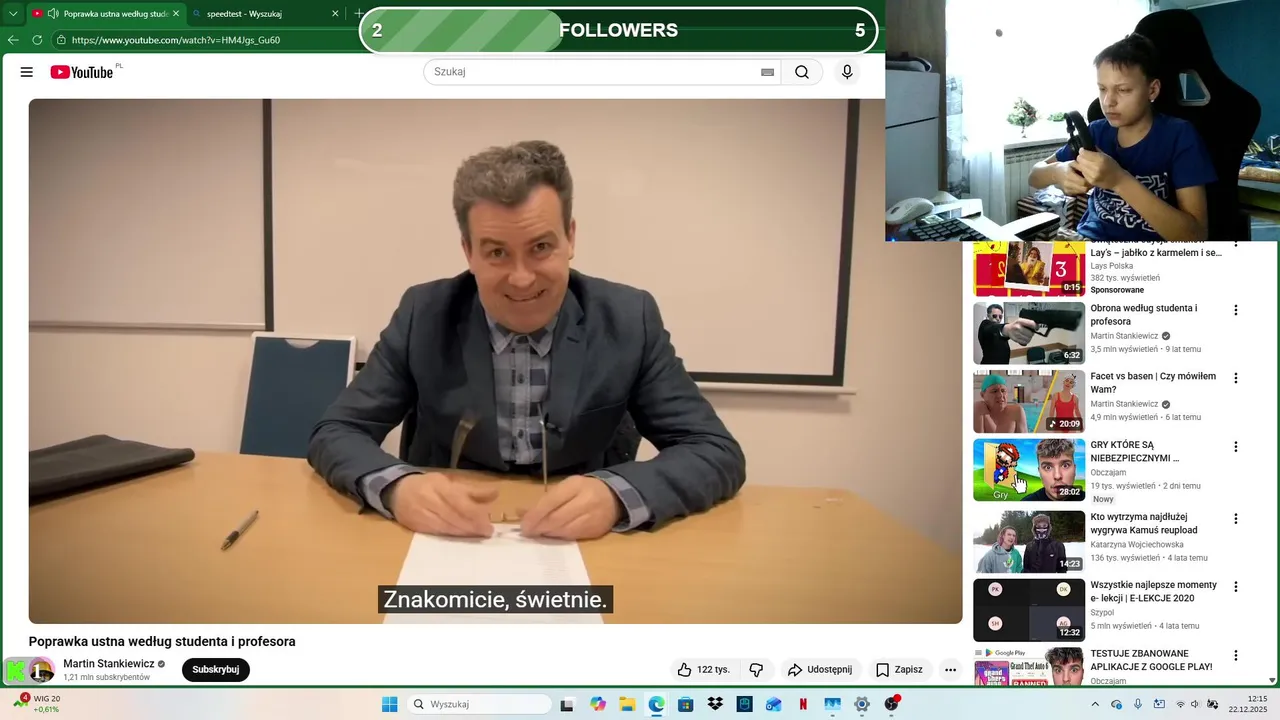Viewport: 1280px width, 720px height.
Task: Go back with the browser back arrow
Action: (x=13, y=40)
